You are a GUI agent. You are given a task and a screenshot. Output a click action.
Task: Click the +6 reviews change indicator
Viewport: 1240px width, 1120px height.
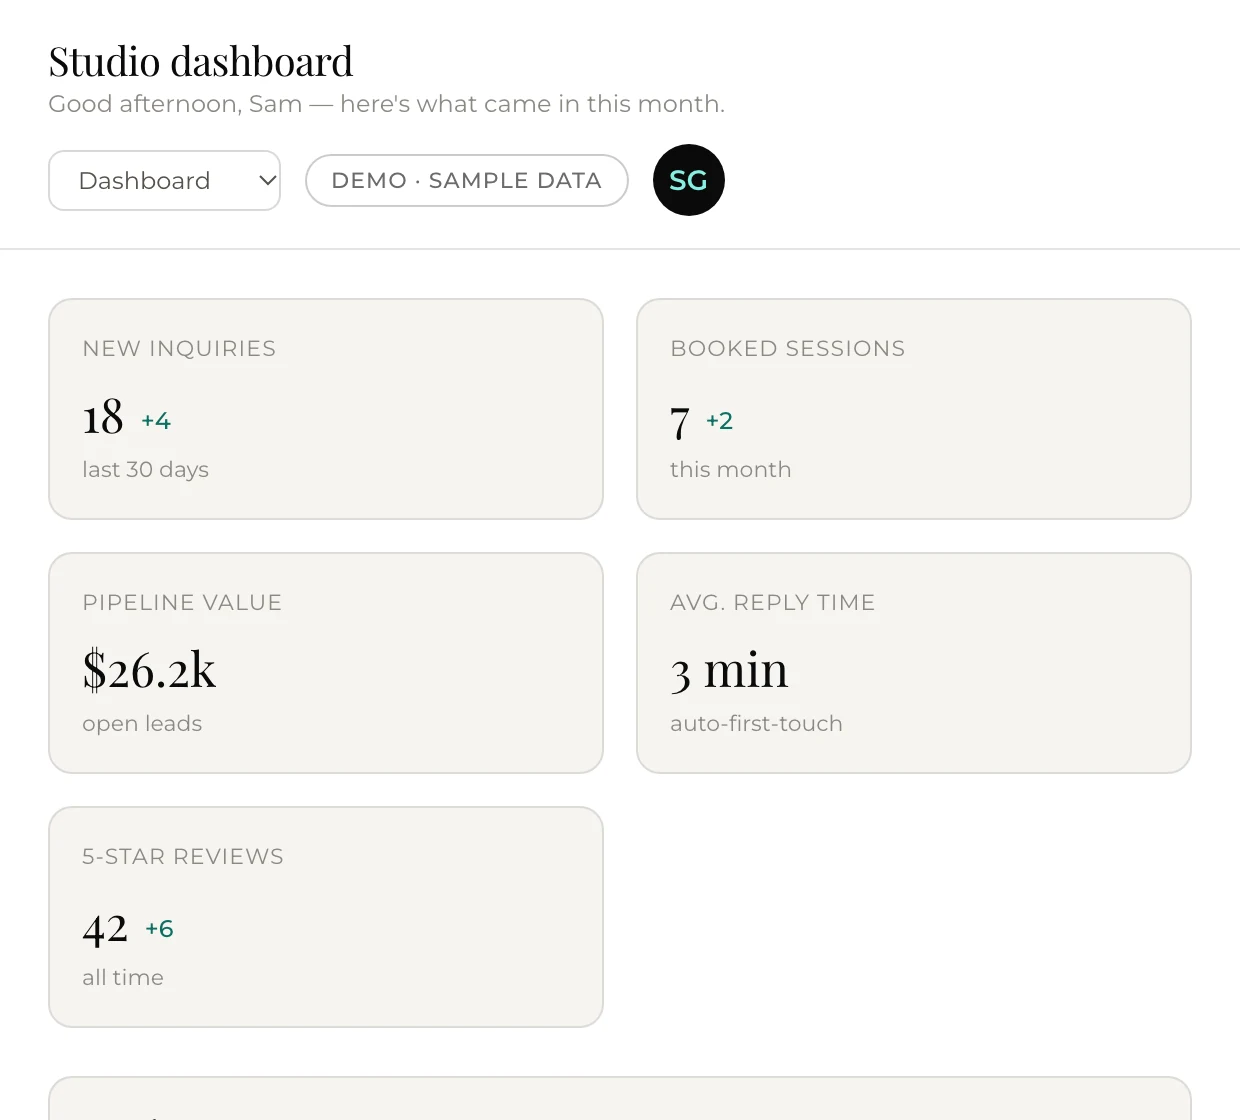pyautogui.click(x=159, y=929)
